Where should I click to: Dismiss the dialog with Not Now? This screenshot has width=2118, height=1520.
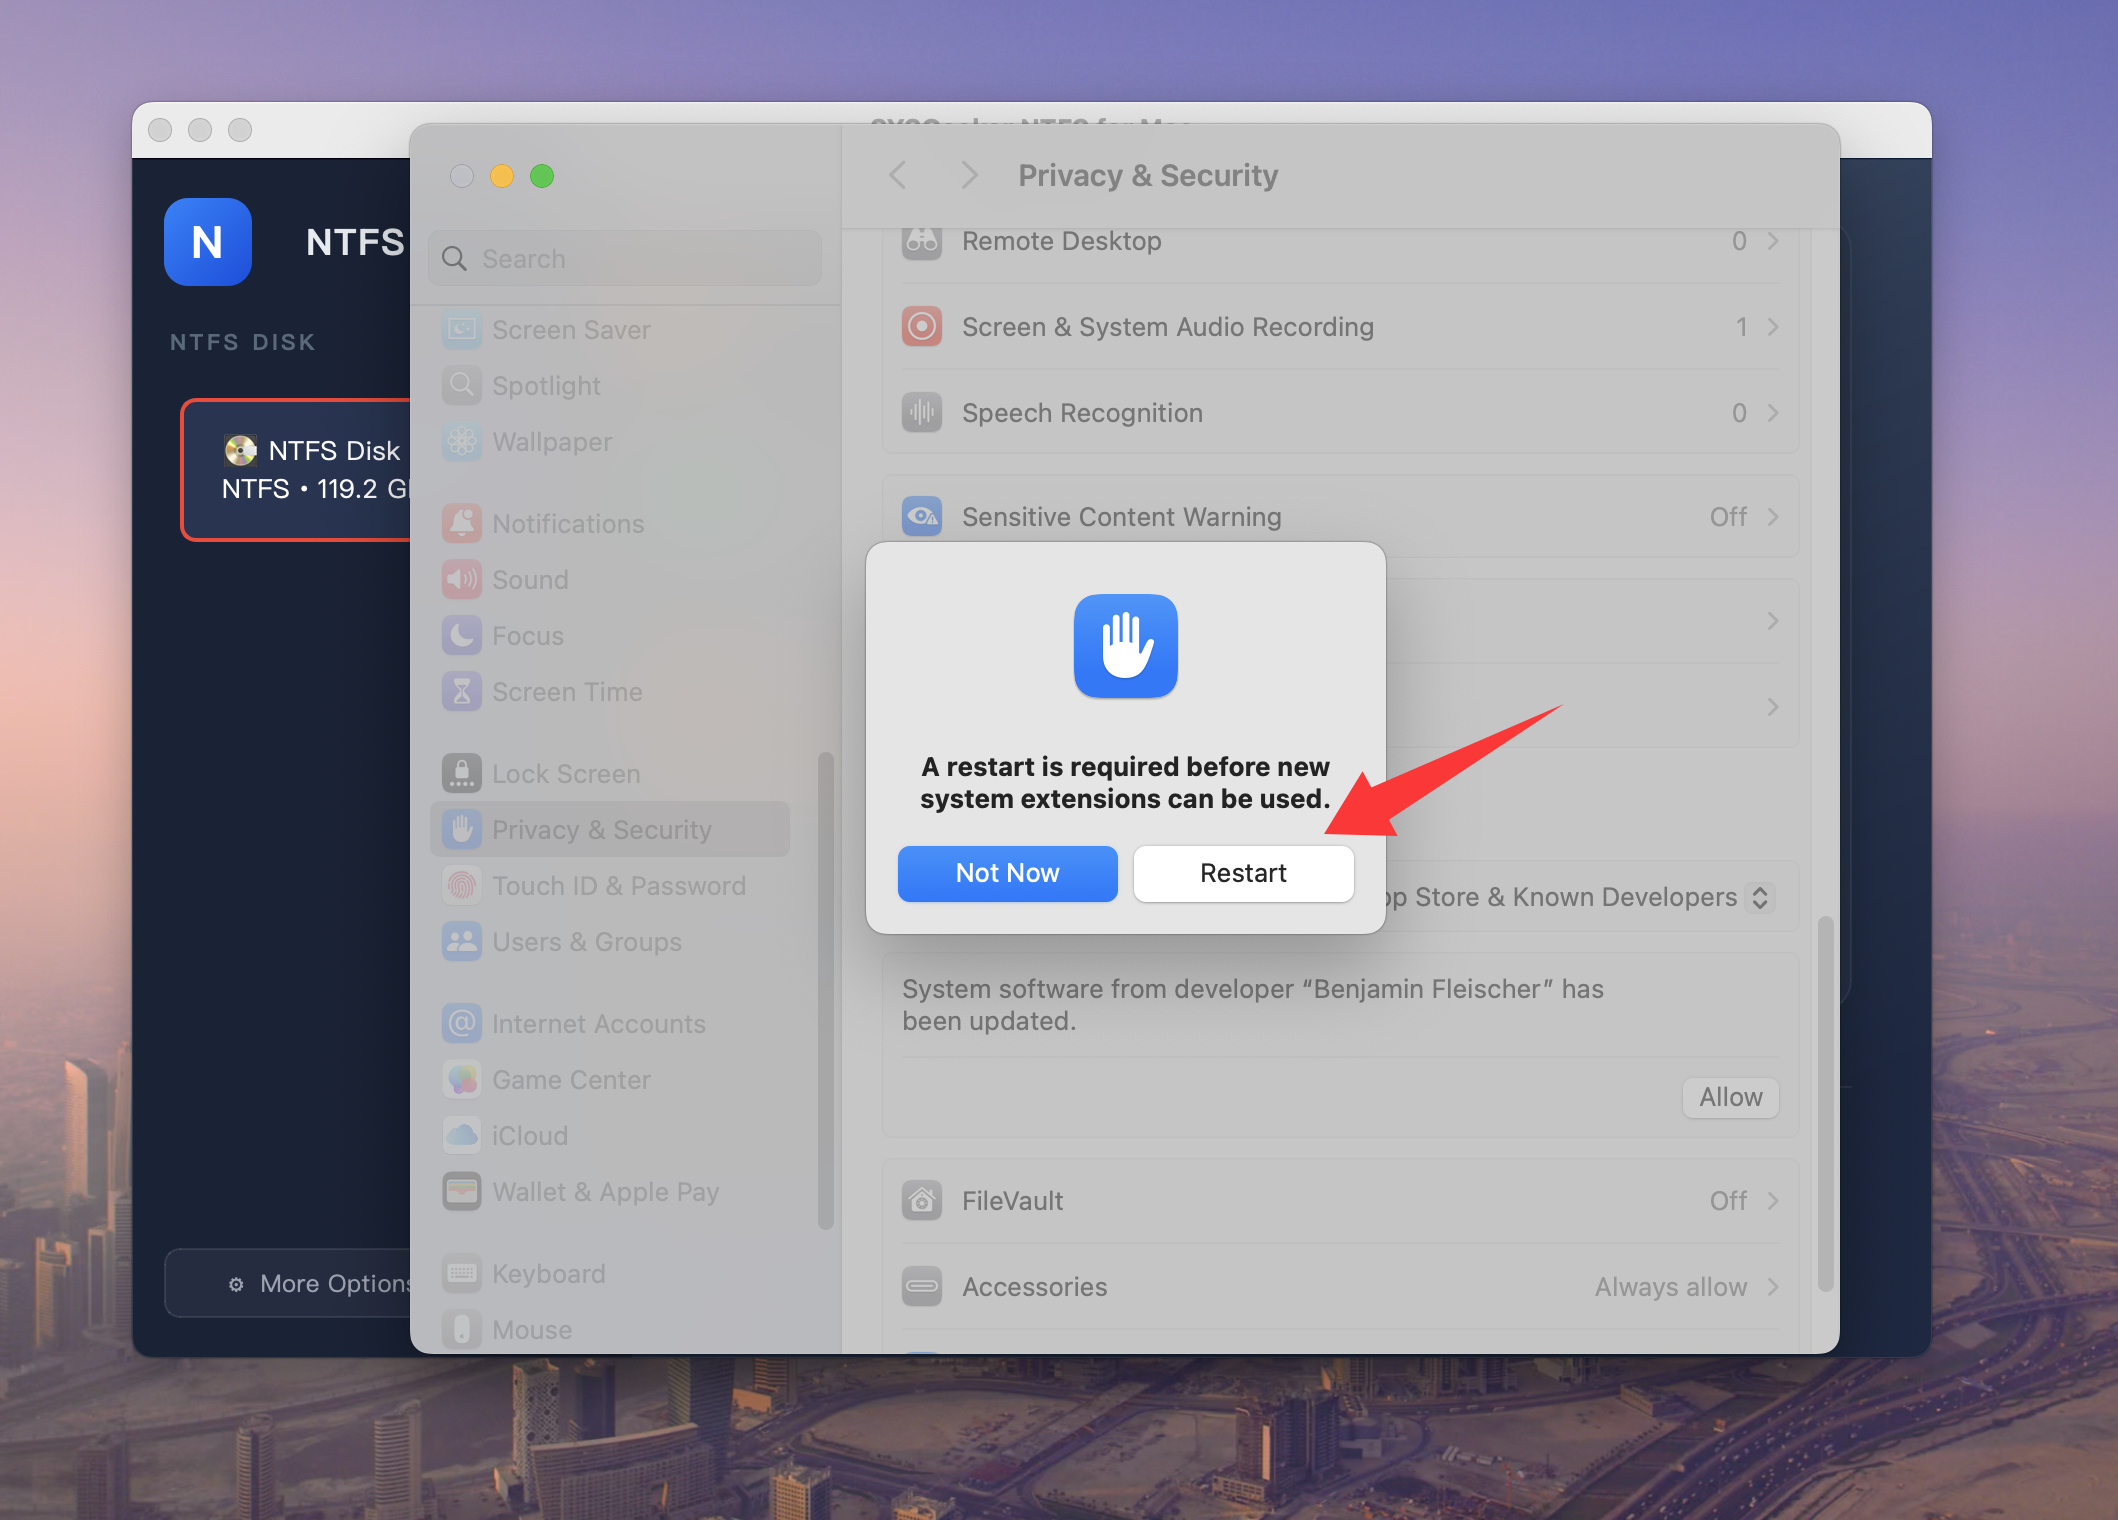1007,873
